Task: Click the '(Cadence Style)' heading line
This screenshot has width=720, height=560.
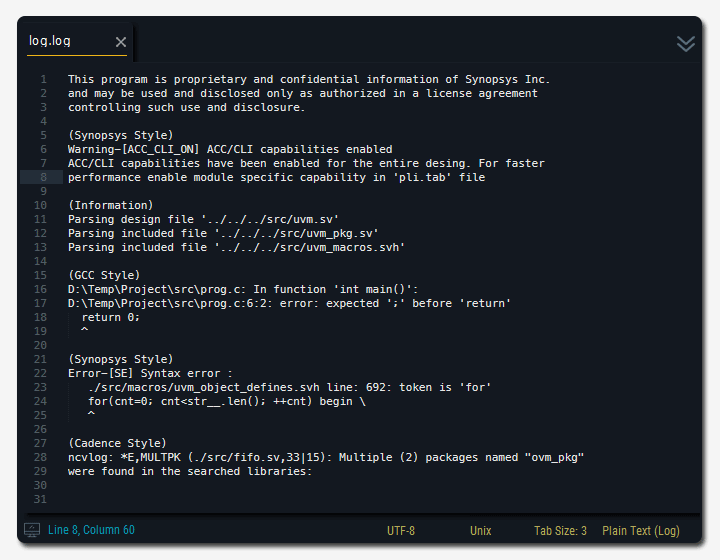Action: (x=117, y=443)
